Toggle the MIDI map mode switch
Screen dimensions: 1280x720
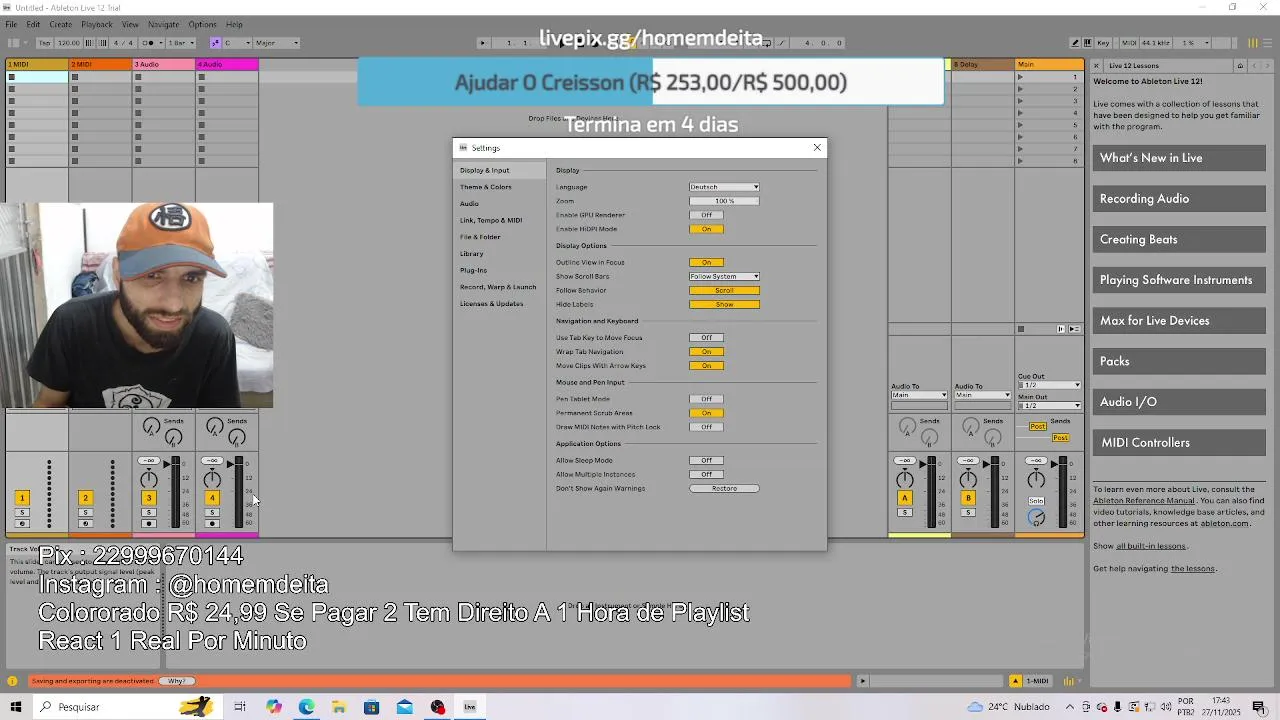click(x=1129, y=43)
